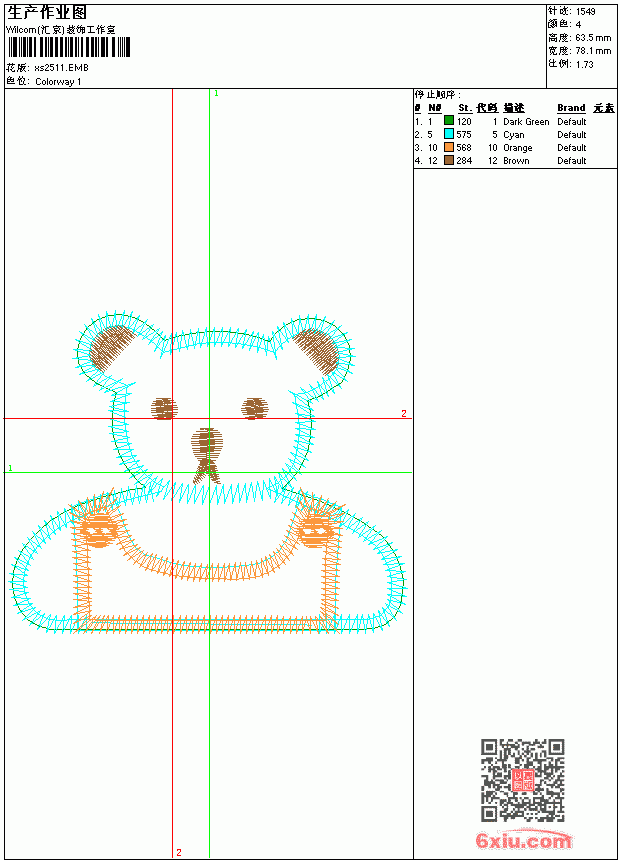The width and height of the screenshot is (620, 860).
Task: Click the barcode under the studio name
Action: tap(69, 47)
